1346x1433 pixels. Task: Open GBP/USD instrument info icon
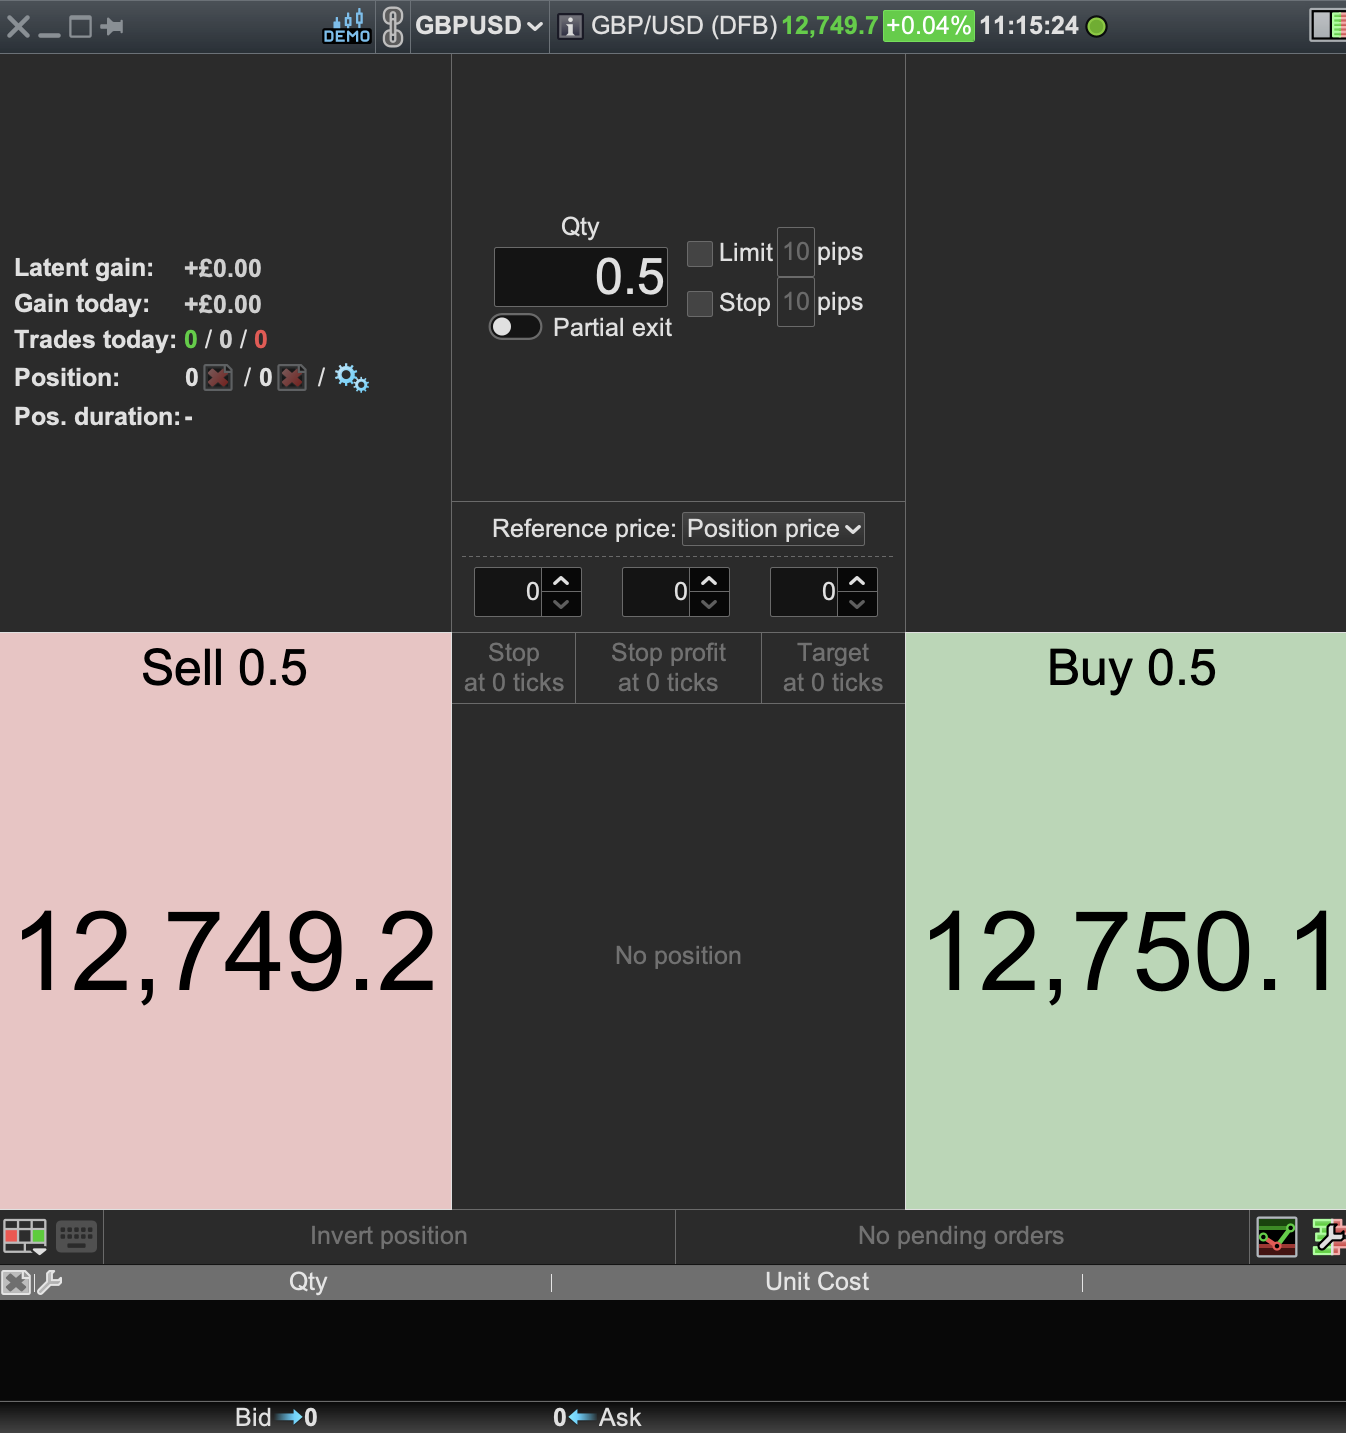click(569, 27)
